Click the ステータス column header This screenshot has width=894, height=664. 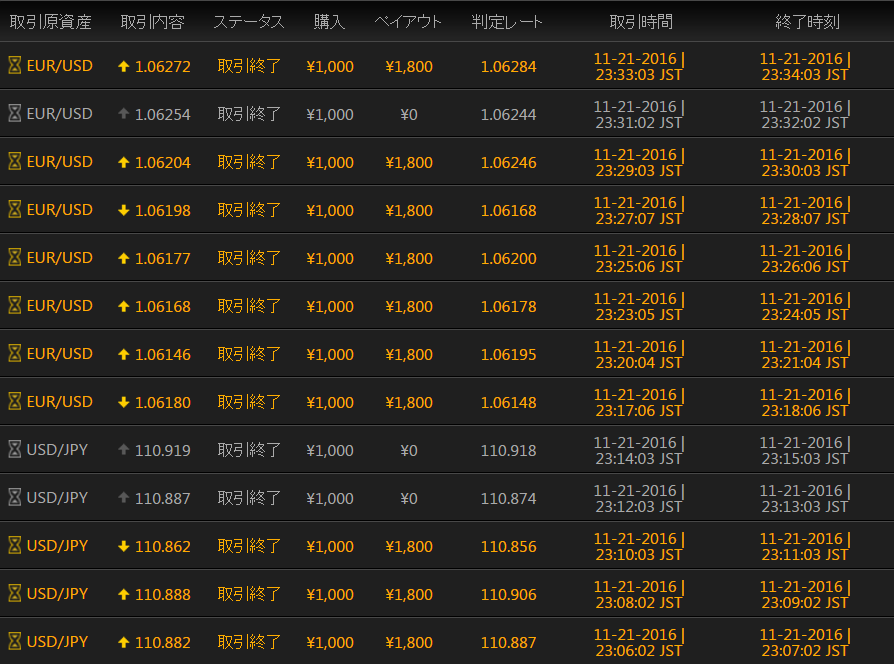point(249,22)
